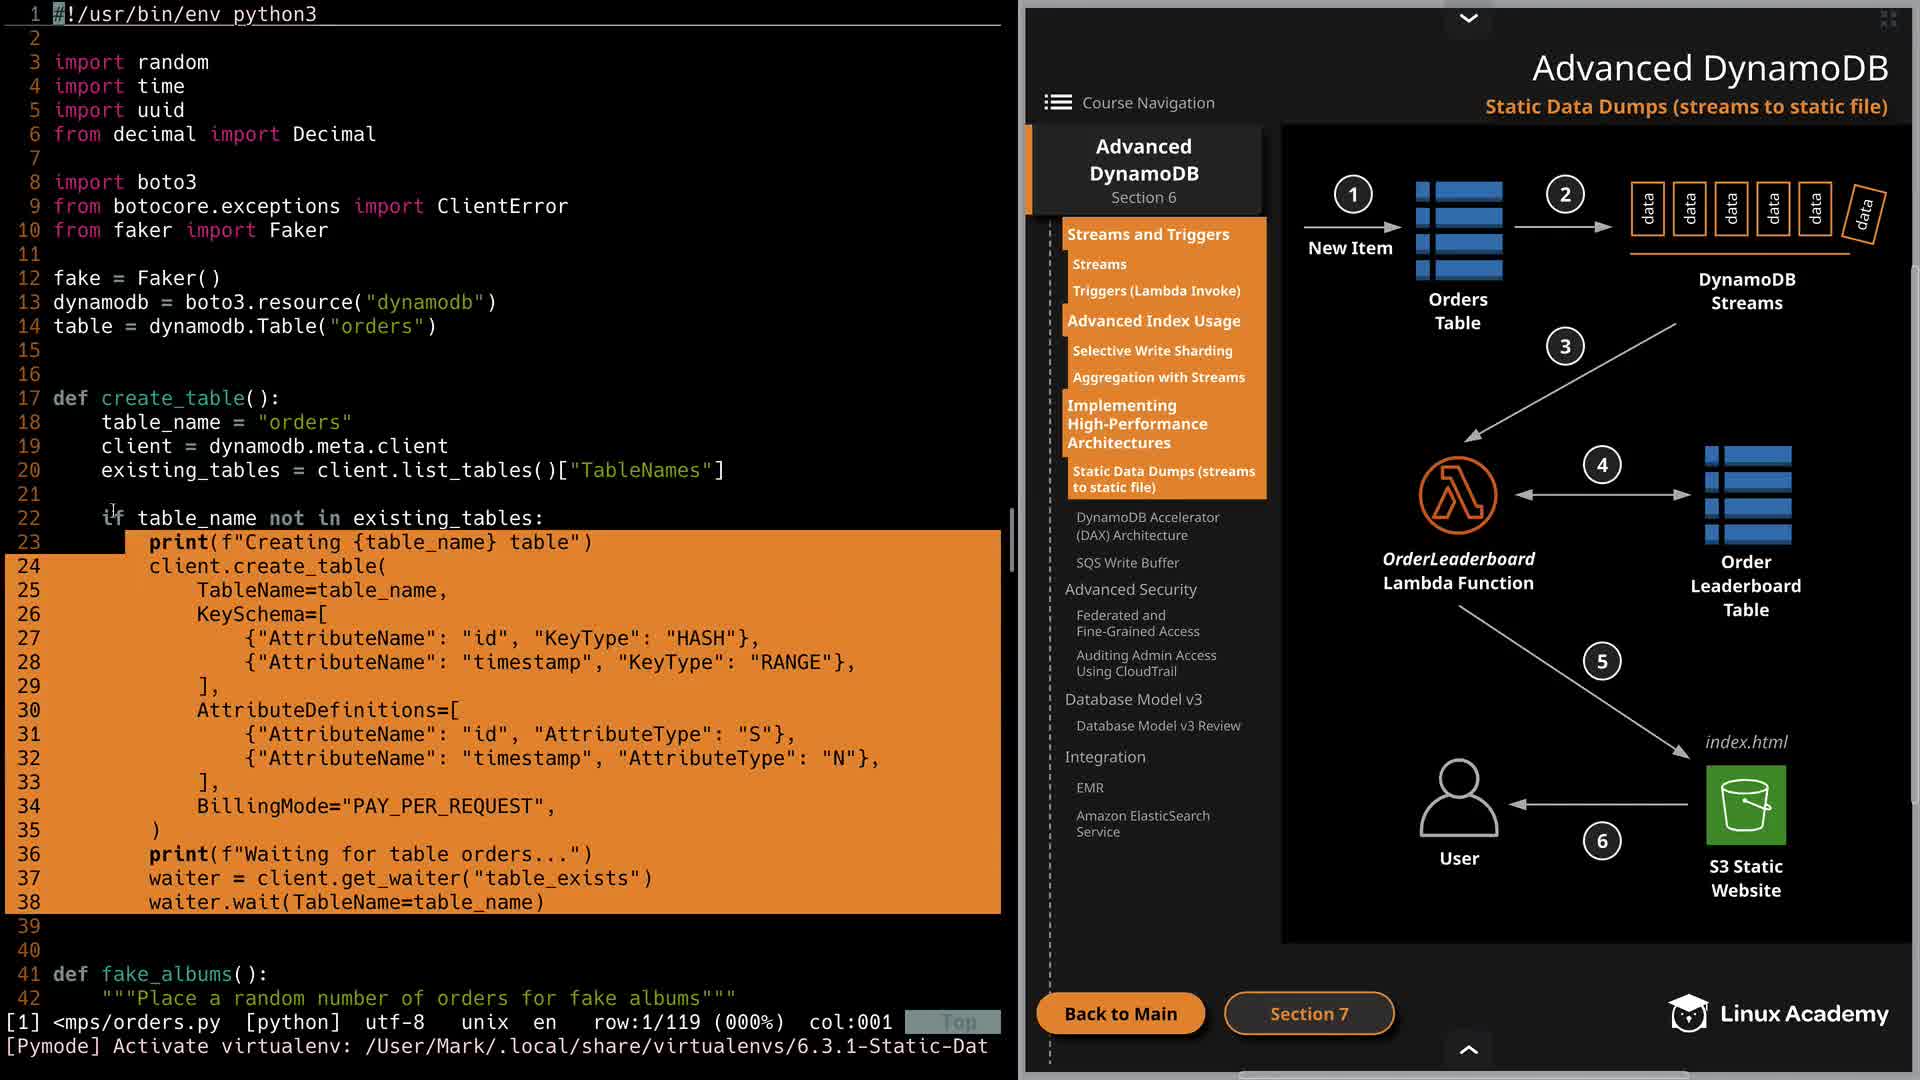
Task: Expand the bottom panel chevron
Action: [x=1468, y=1049]
